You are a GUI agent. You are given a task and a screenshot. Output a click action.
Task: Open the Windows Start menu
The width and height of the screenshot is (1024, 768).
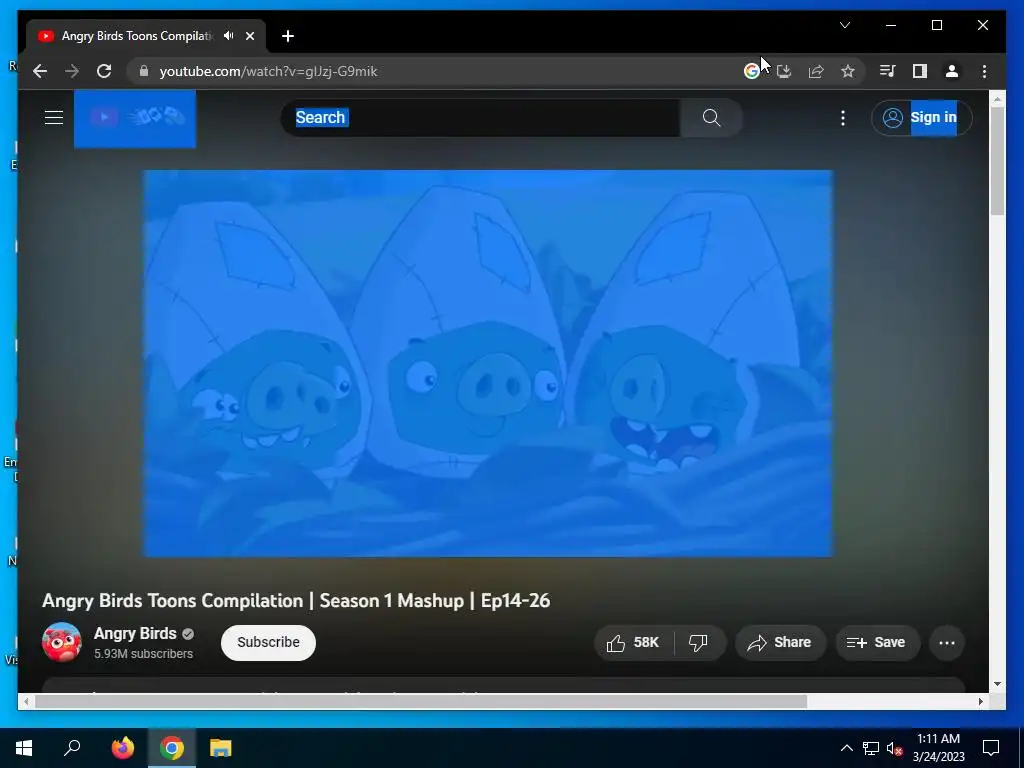[24, 748]
